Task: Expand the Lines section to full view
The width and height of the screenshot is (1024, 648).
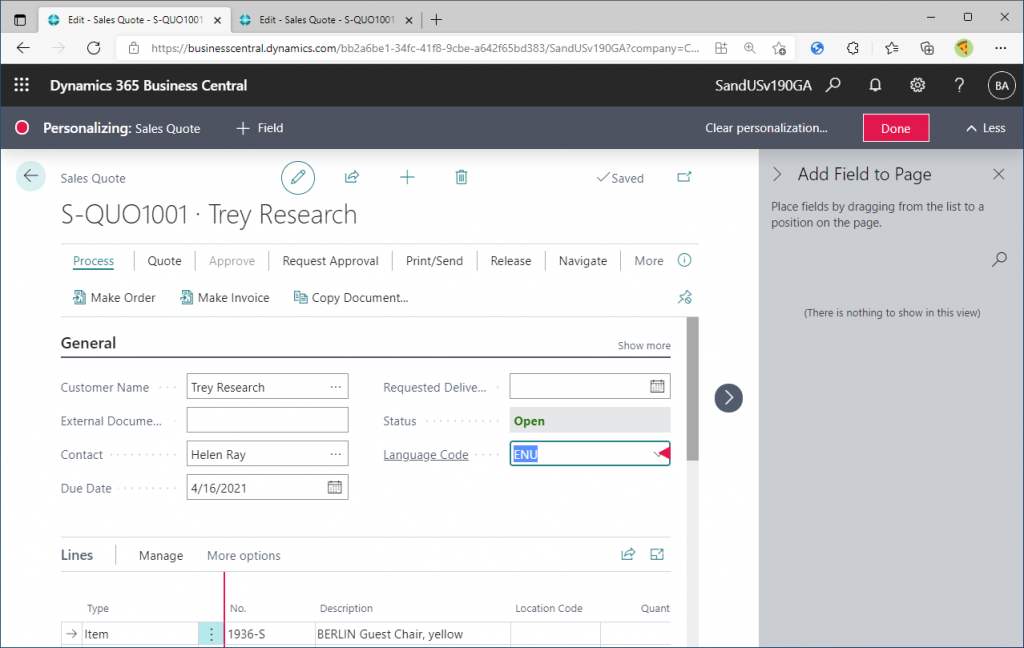Action: coord(657,555)
